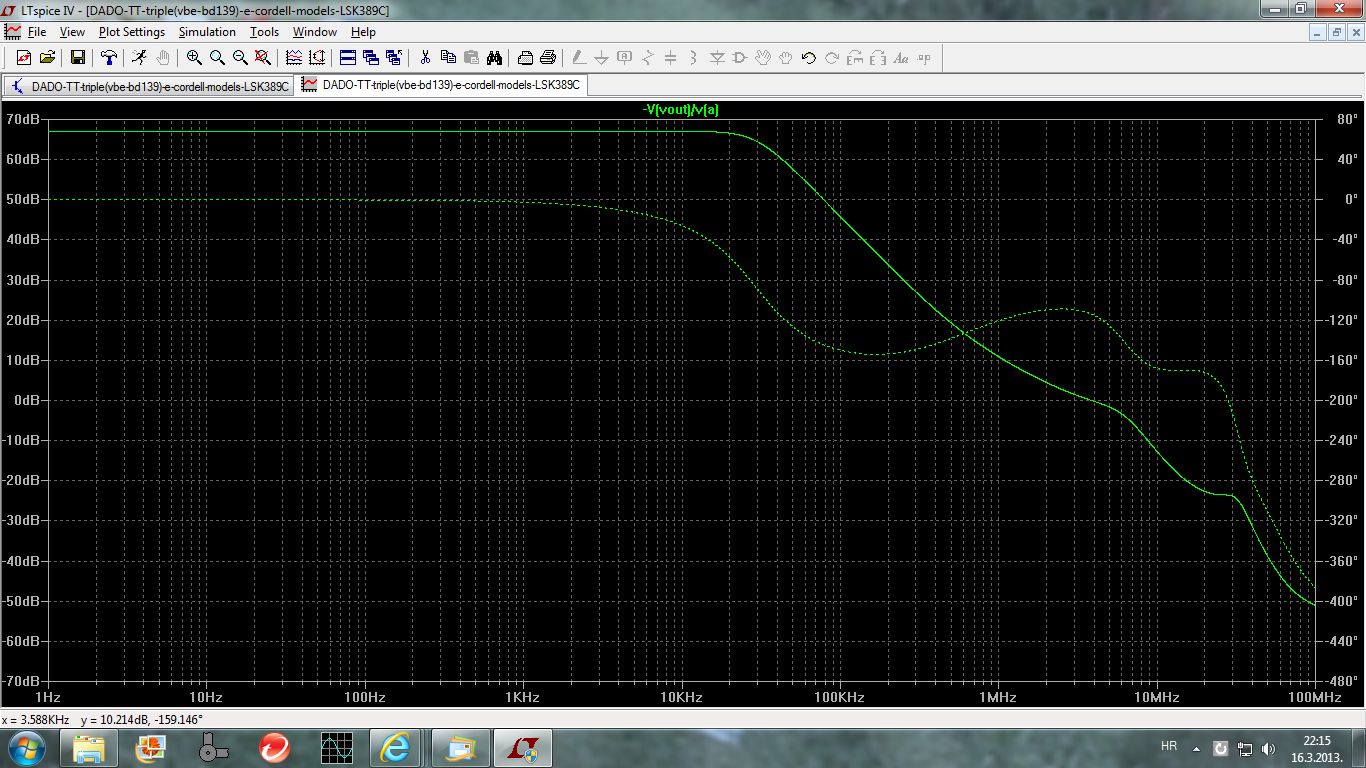Image resolution: width=1366 pixels, height=768 pixels.
Task: Click the Find binoculars icon
Action: (x=494, y=58)
